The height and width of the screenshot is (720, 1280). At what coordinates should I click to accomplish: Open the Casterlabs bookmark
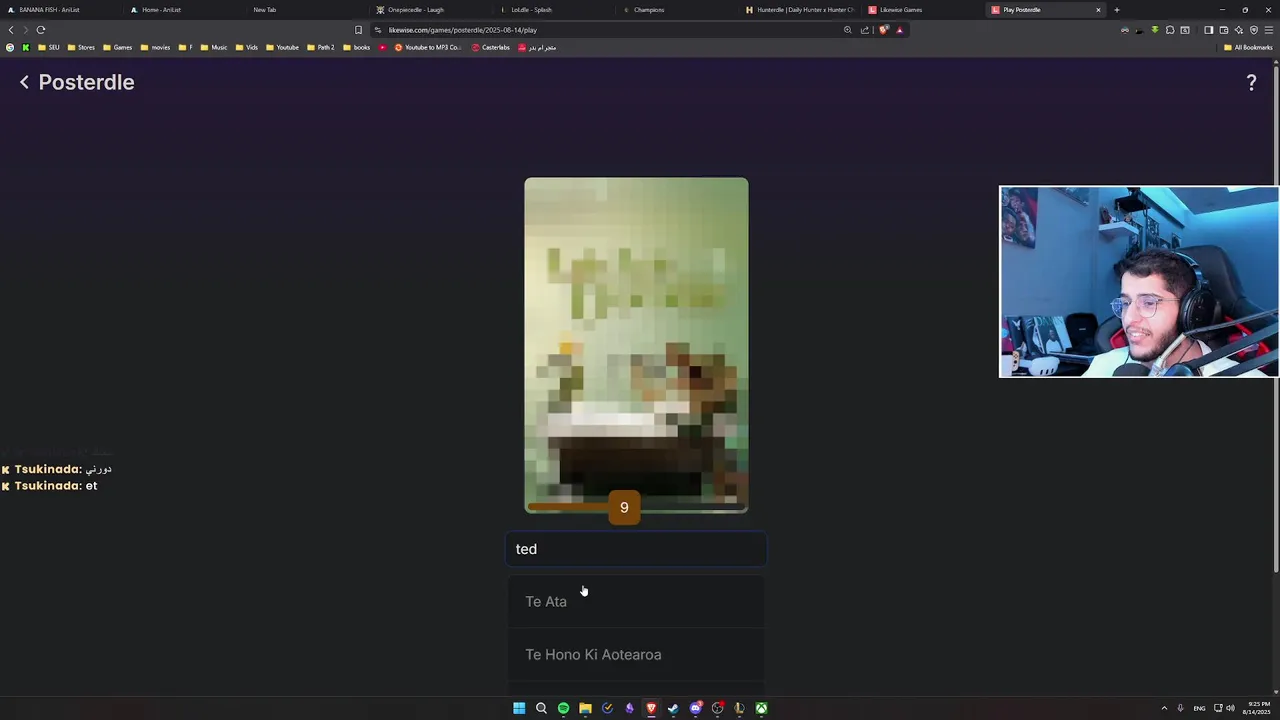coord(490,47)
